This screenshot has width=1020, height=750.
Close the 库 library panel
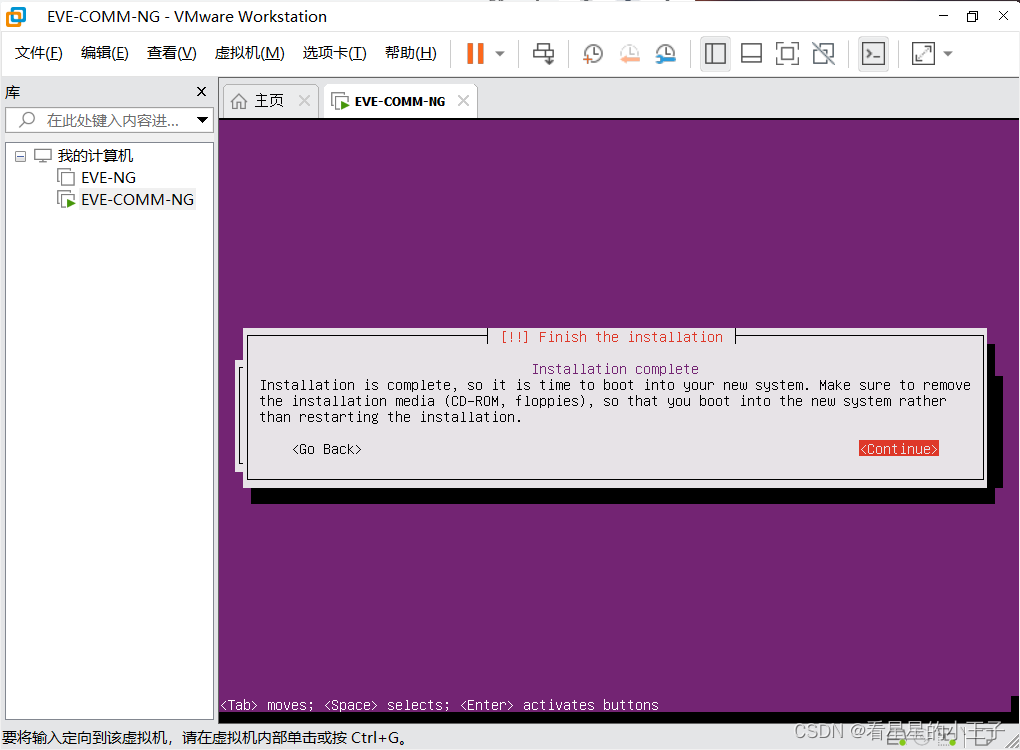point(201,92)
